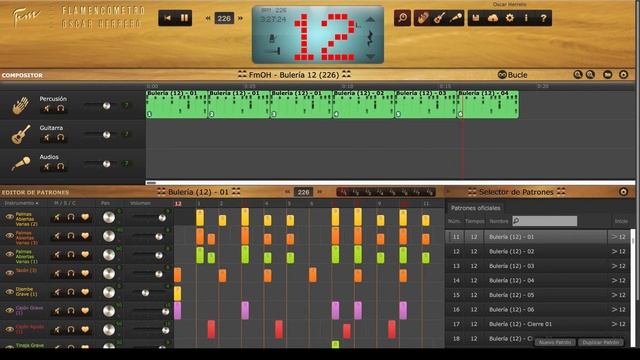Select pattern row Bulería (12) - 05
This screenshot has height=360, width=640.
pyautogui.click(x=538, y=295)
